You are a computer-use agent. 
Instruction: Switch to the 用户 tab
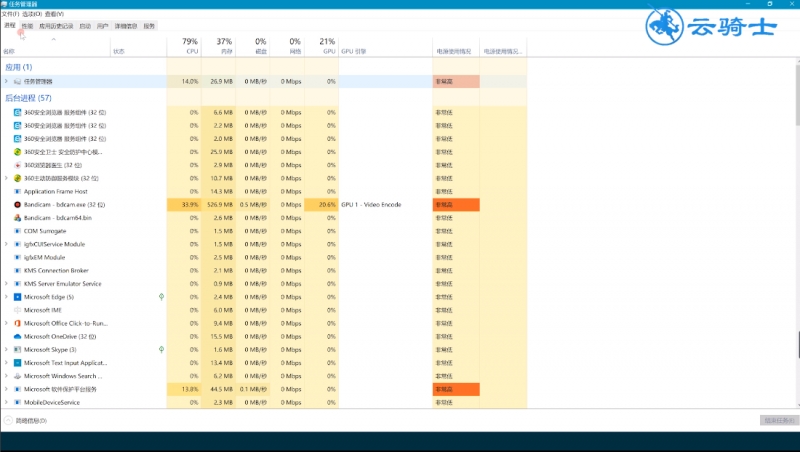(x=103, y=26)
